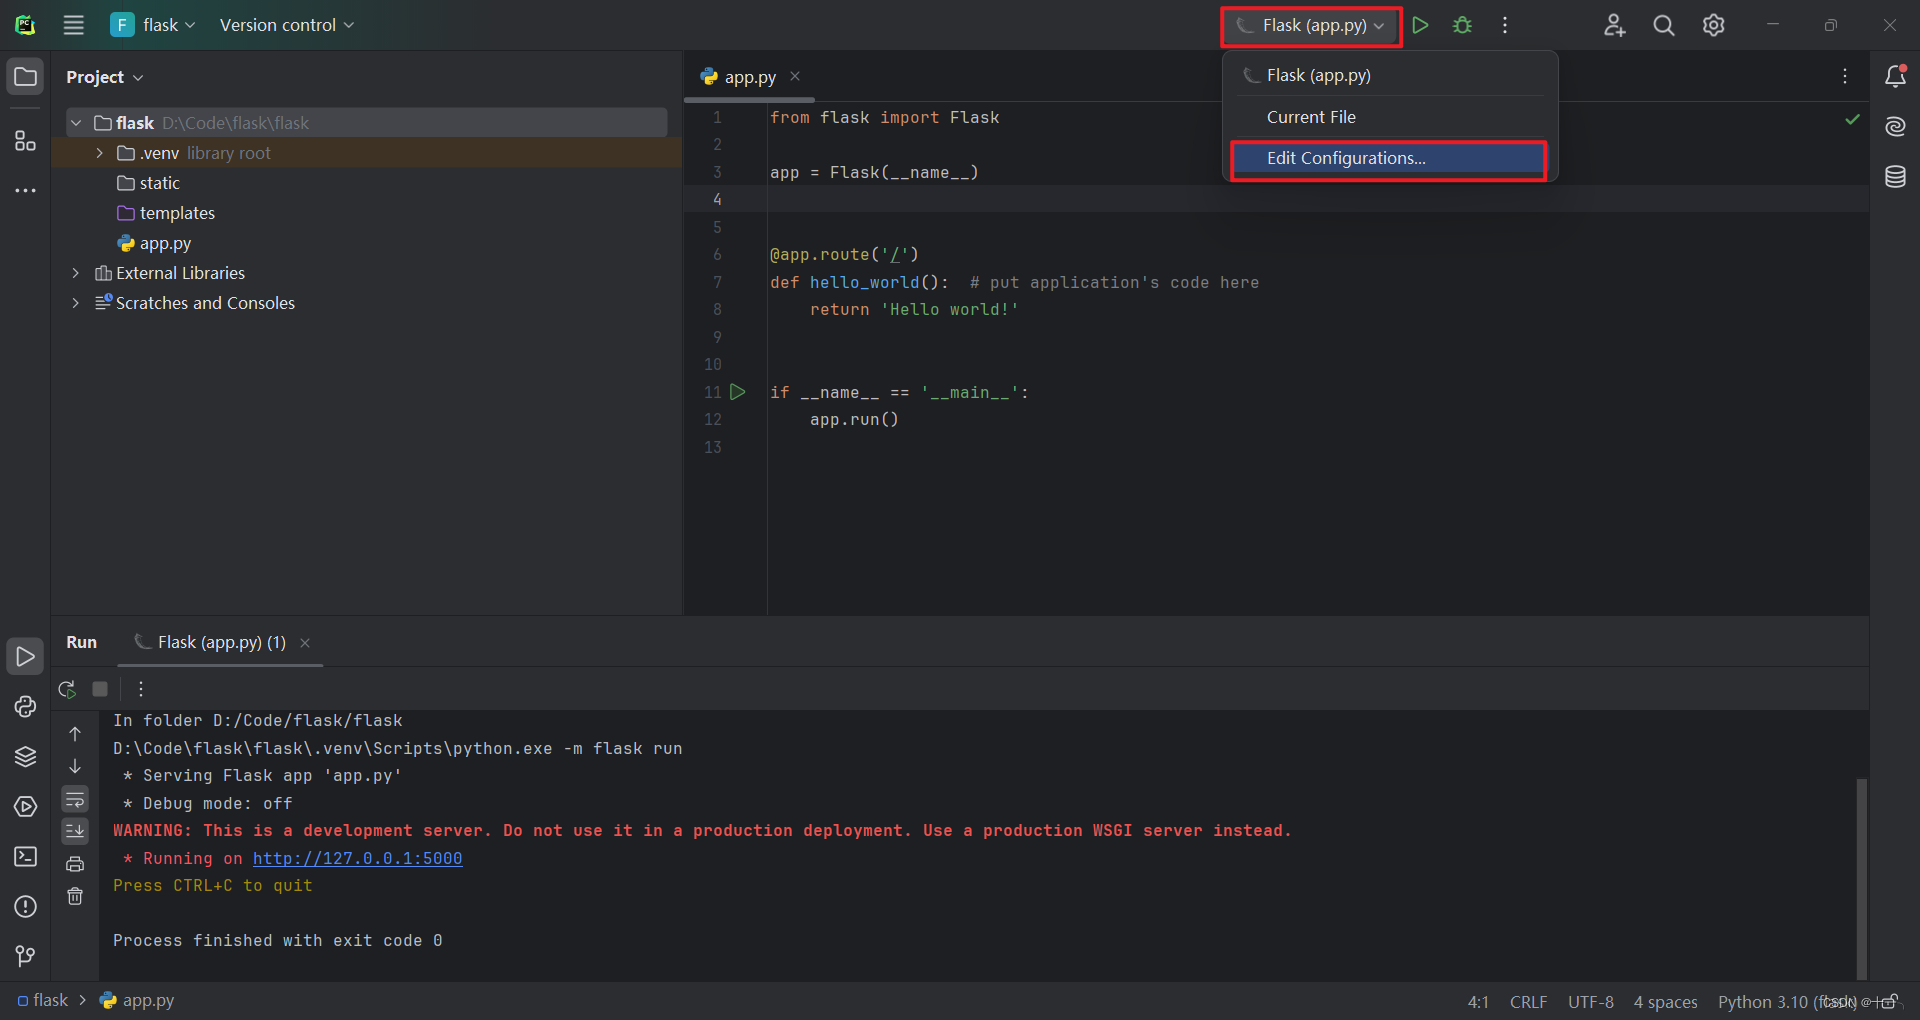The height and width of the screenshot is (1020, 1920).
Task: Open line:column 4:1 indicator
Action: 1478,1002
